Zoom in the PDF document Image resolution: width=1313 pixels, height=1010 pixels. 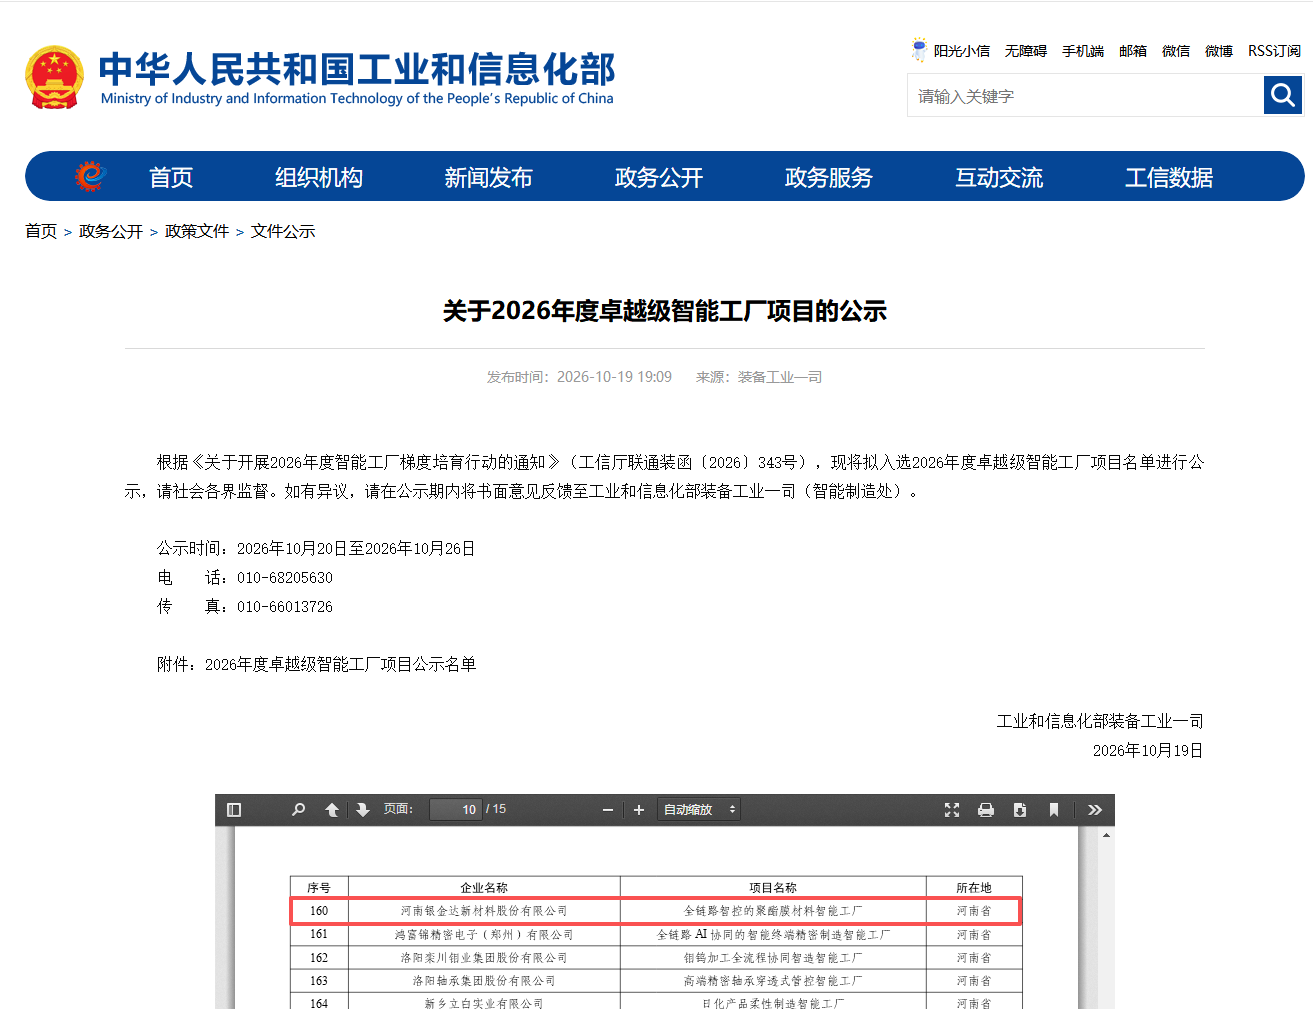point(639,810)
